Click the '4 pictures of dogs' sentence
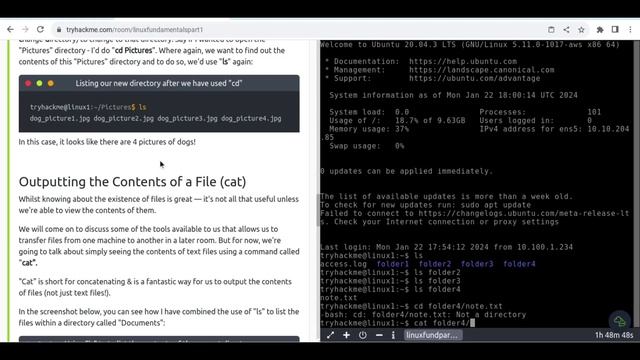Screen dimensions: 640x360 click(107, 142)
